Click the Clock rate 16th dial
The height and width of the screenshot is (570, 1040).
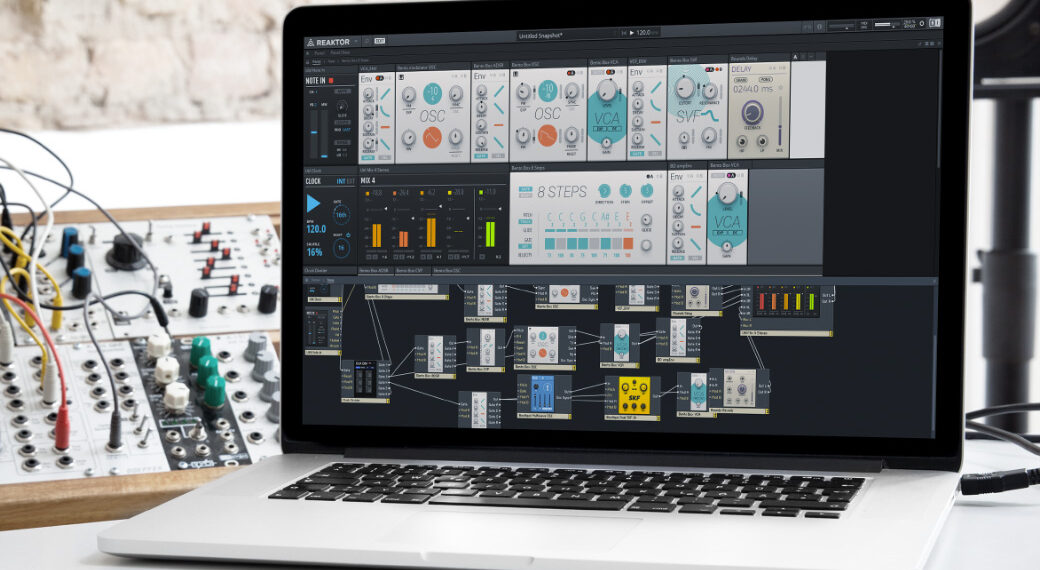tap(341, 214)
